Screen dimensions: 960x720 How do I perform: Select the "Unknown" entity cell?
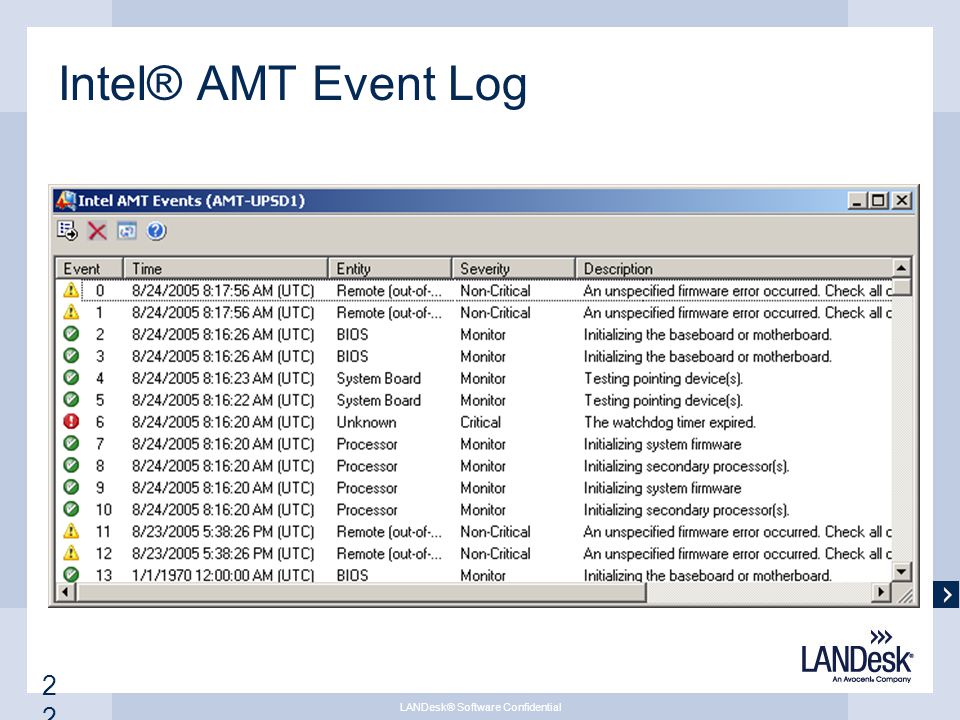[366, 422]
